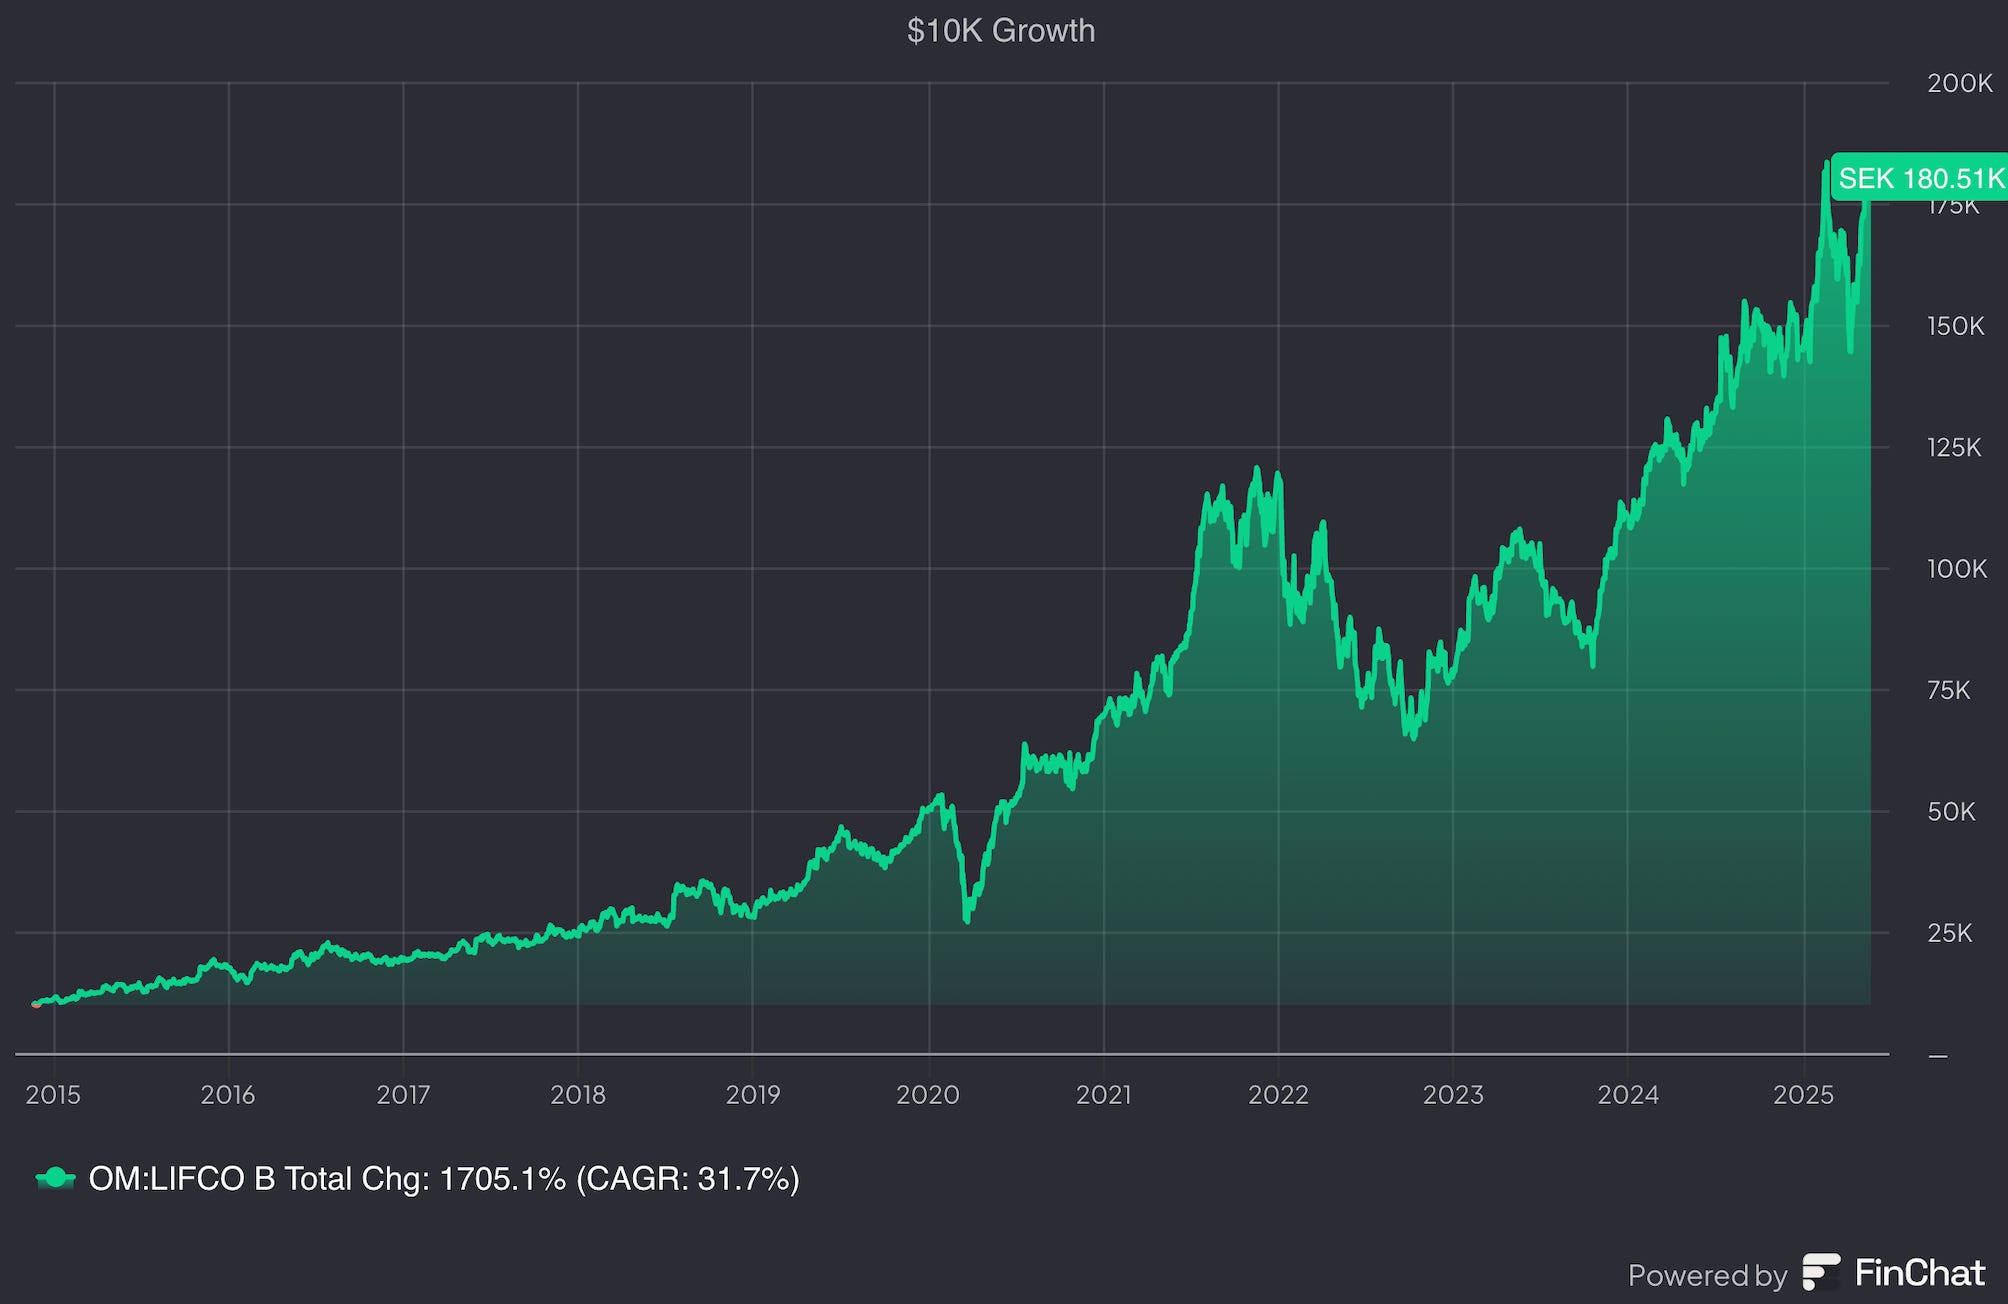Click the 75K y-axis label
The image size is (2008, 1304).
[1948, 690]
